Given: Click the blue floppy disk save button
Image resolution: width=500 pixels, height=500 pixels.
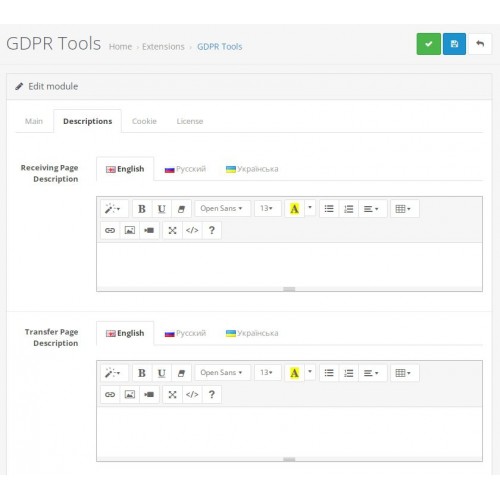Looking at the screenshot, I should tap(454, 44).
